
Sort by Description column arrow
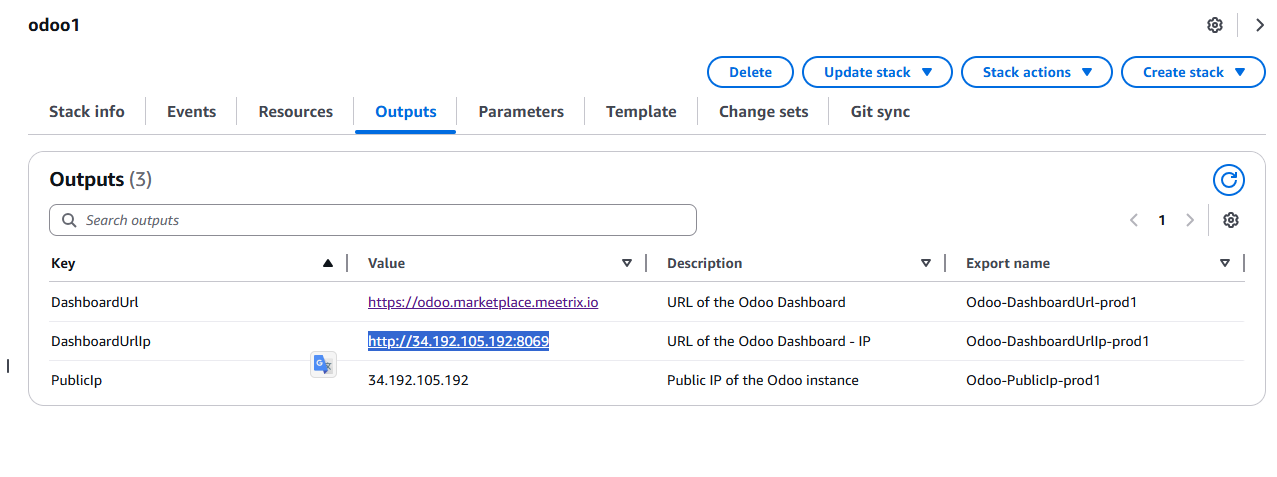[925, 263]
